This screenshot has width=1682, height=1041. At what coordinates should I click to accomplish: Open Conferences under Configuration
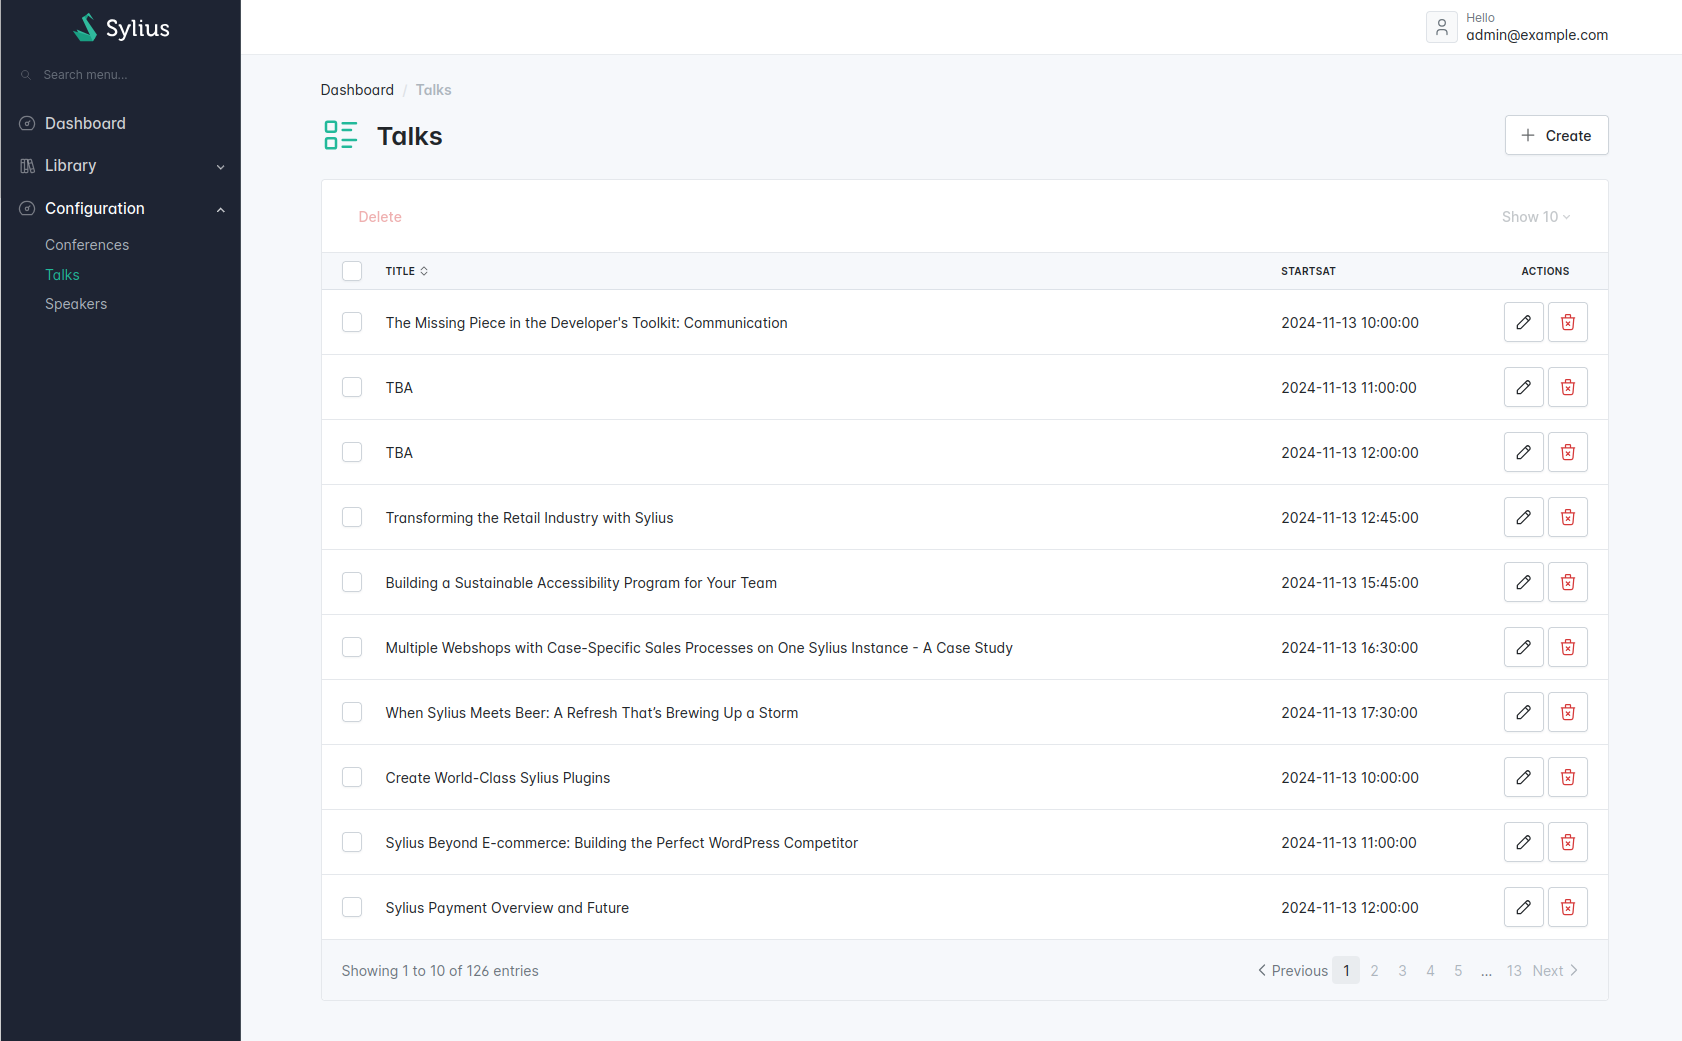click(87, 245)
